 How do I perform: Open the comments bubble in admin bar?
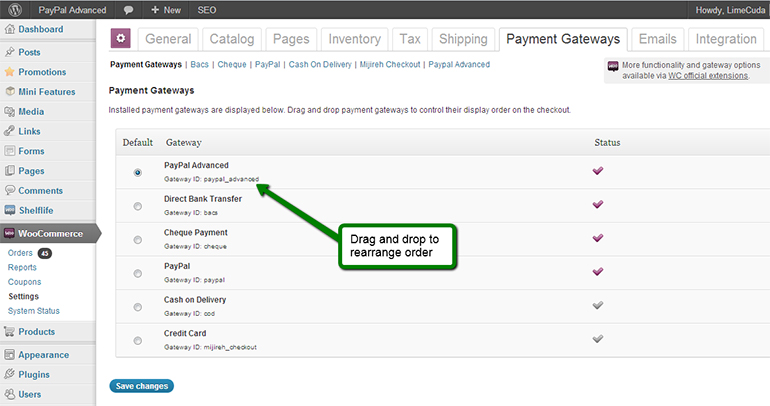(129, 9)
